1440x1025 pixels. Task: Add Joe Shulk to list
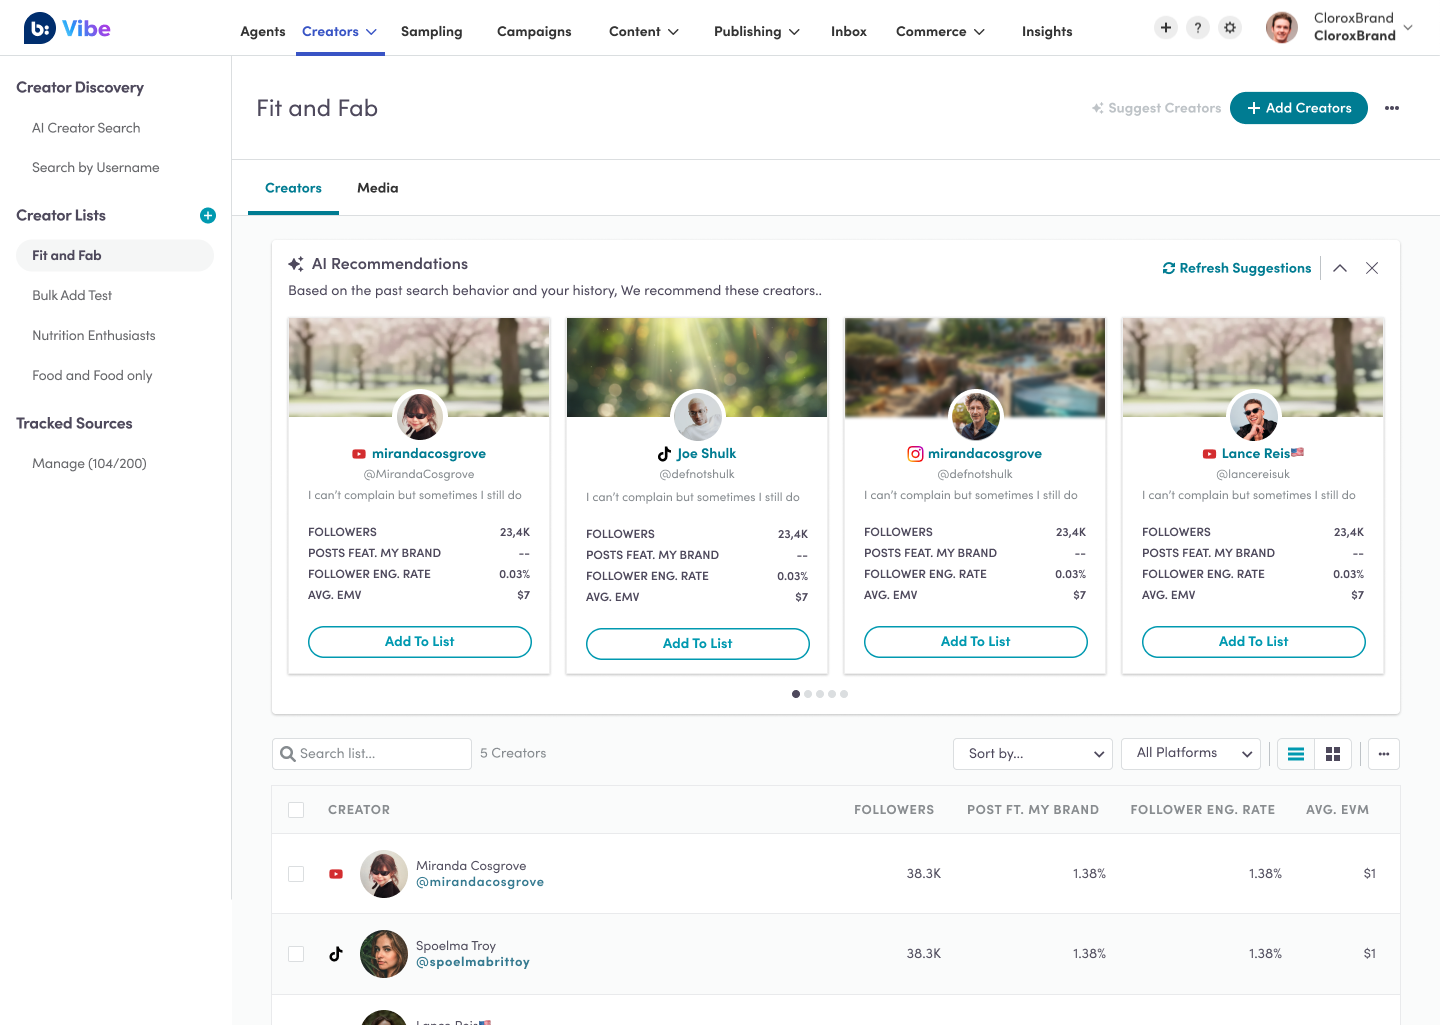pos(698,644)
